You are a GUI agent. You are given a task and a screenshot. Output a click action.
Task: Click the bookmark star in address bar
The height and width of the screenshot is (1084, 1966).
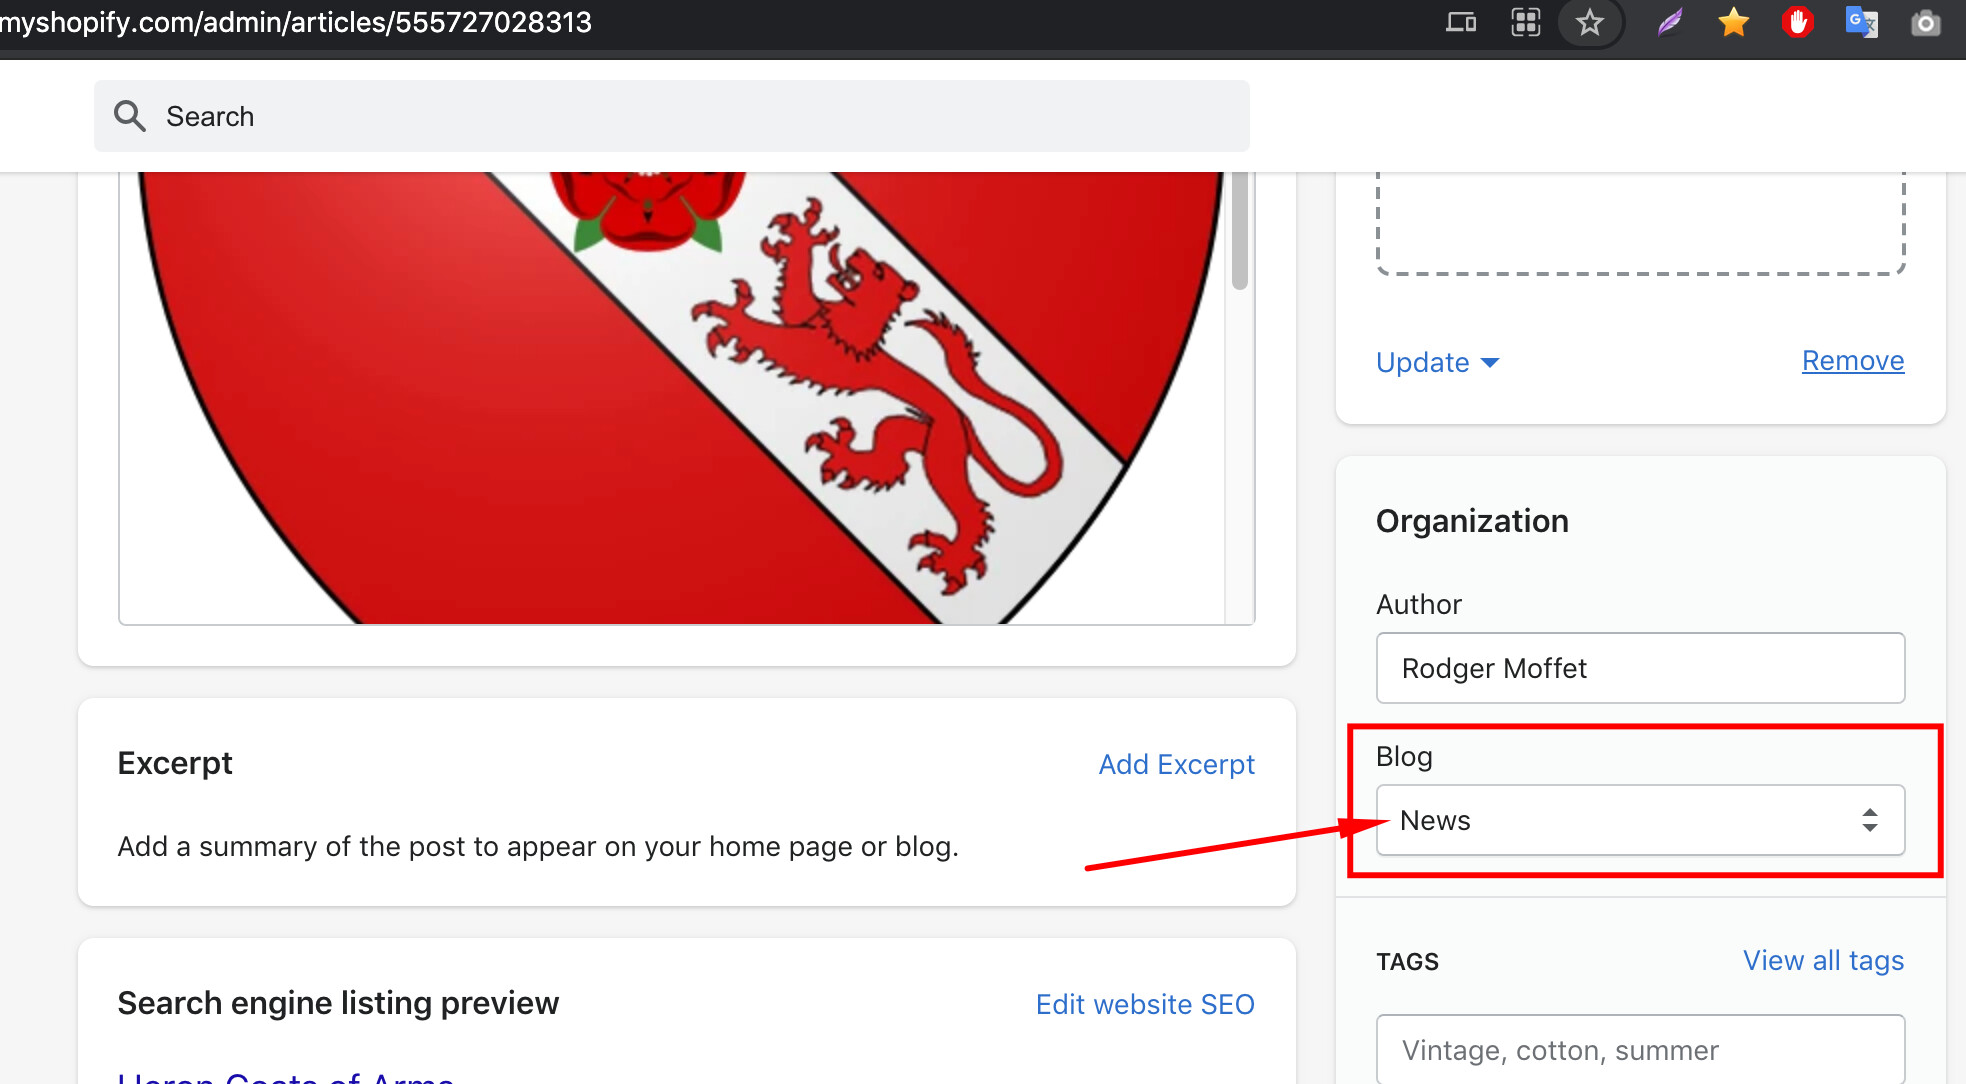[x=1589, y=22]
